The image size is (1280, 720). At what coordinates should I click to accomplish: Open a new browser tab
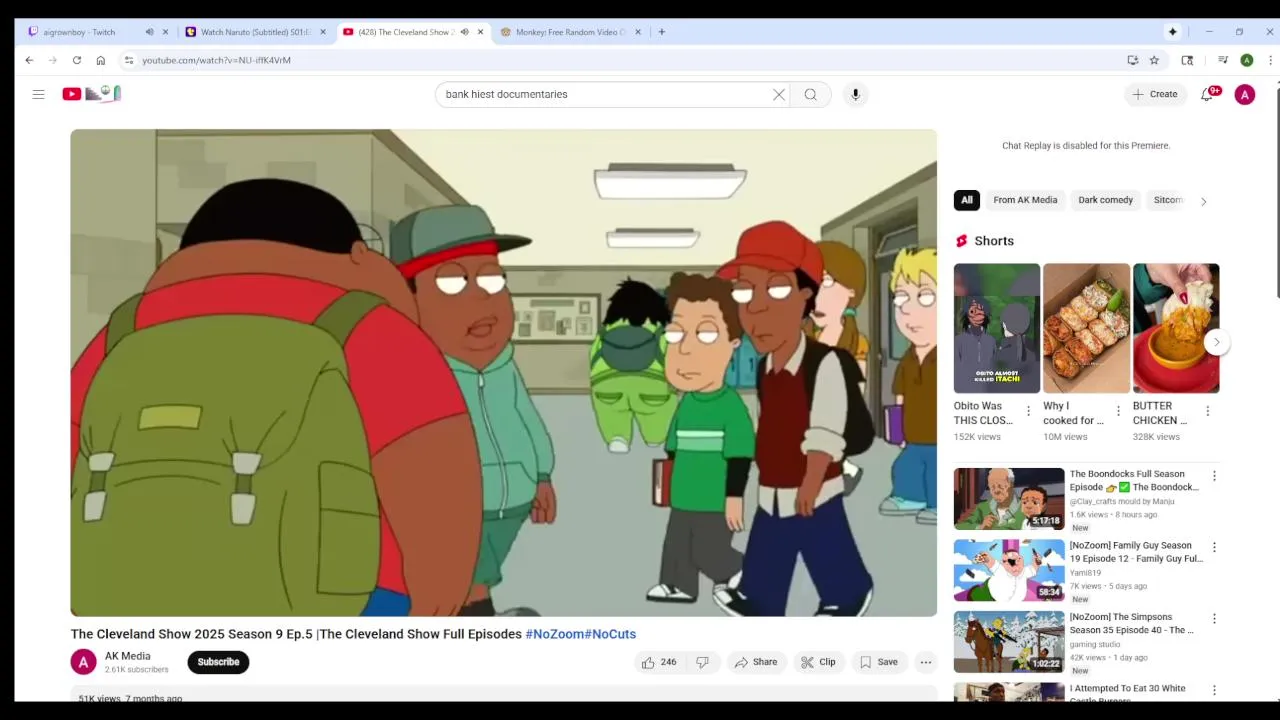pos(661,32)
